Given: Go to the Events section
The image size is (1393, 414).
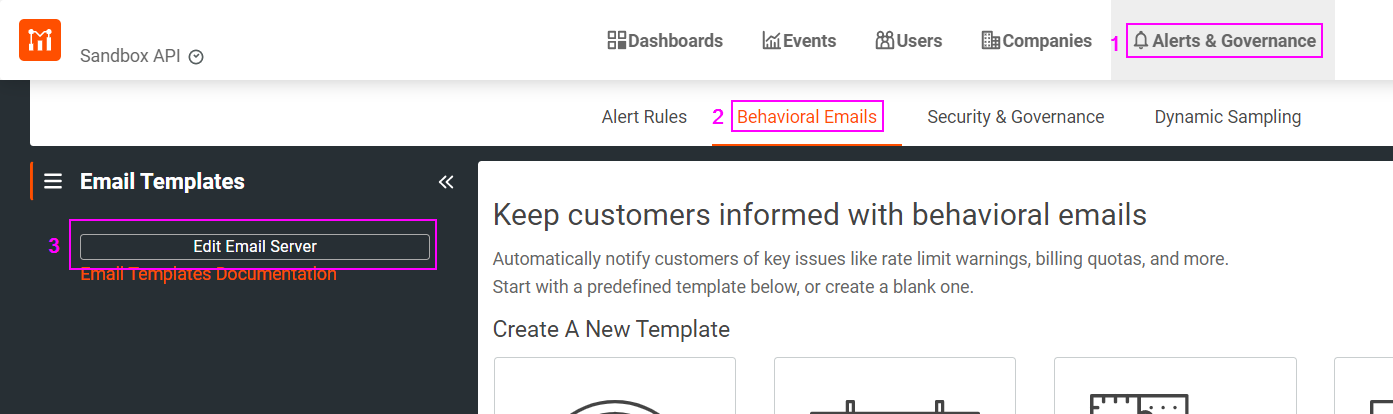Looking at the screenshot, I should 799,41.
